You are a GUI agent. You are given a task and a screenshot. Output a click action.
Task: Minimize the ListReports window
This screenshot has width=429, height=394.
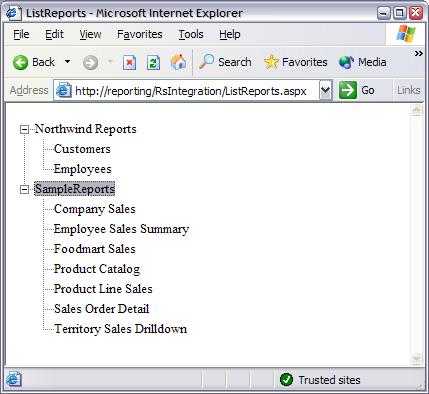pyautogui.click(x=384, y=13)
